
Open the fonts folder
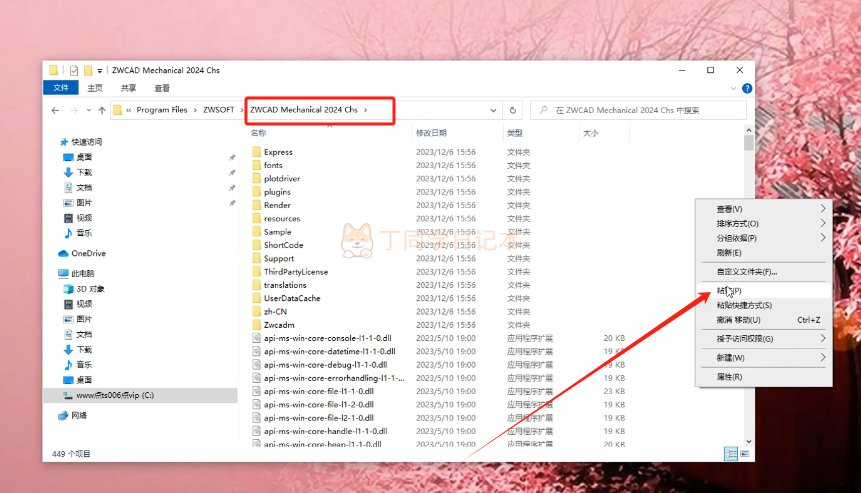tap(273, 165)
